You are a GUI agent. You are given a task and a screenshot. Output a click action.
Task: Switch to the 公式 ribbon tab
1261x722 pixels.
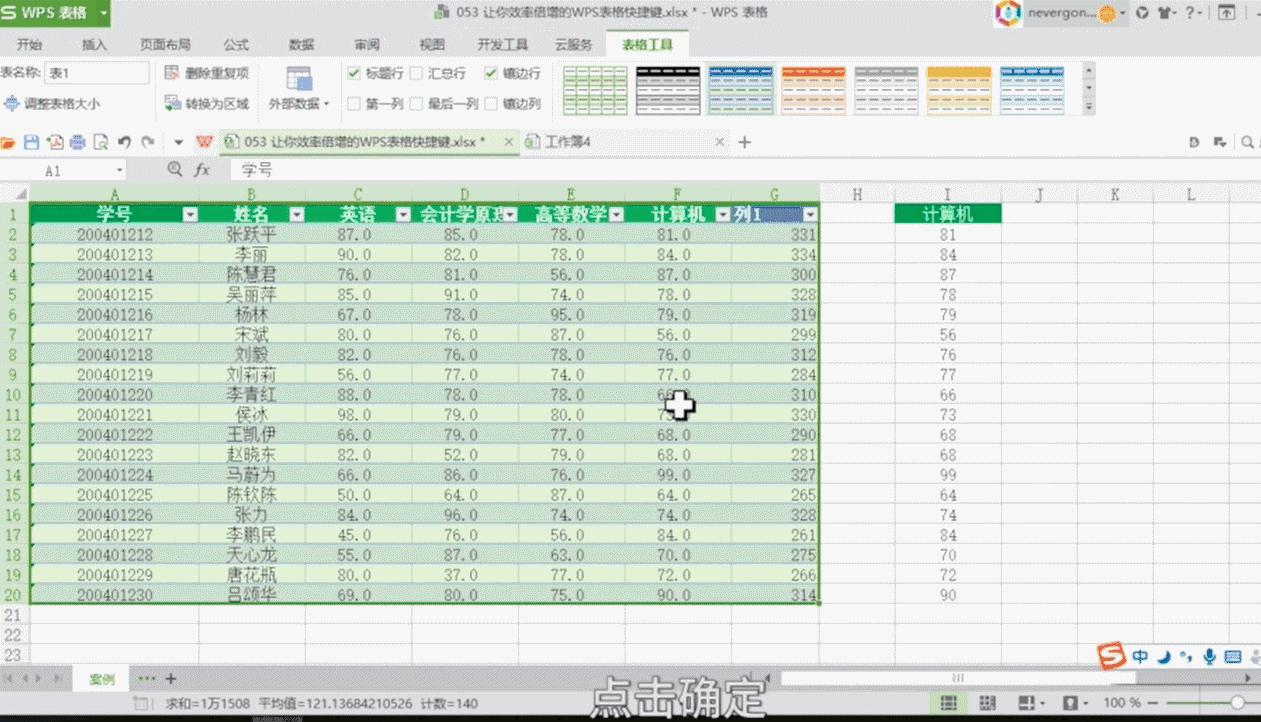coord(236,45)
